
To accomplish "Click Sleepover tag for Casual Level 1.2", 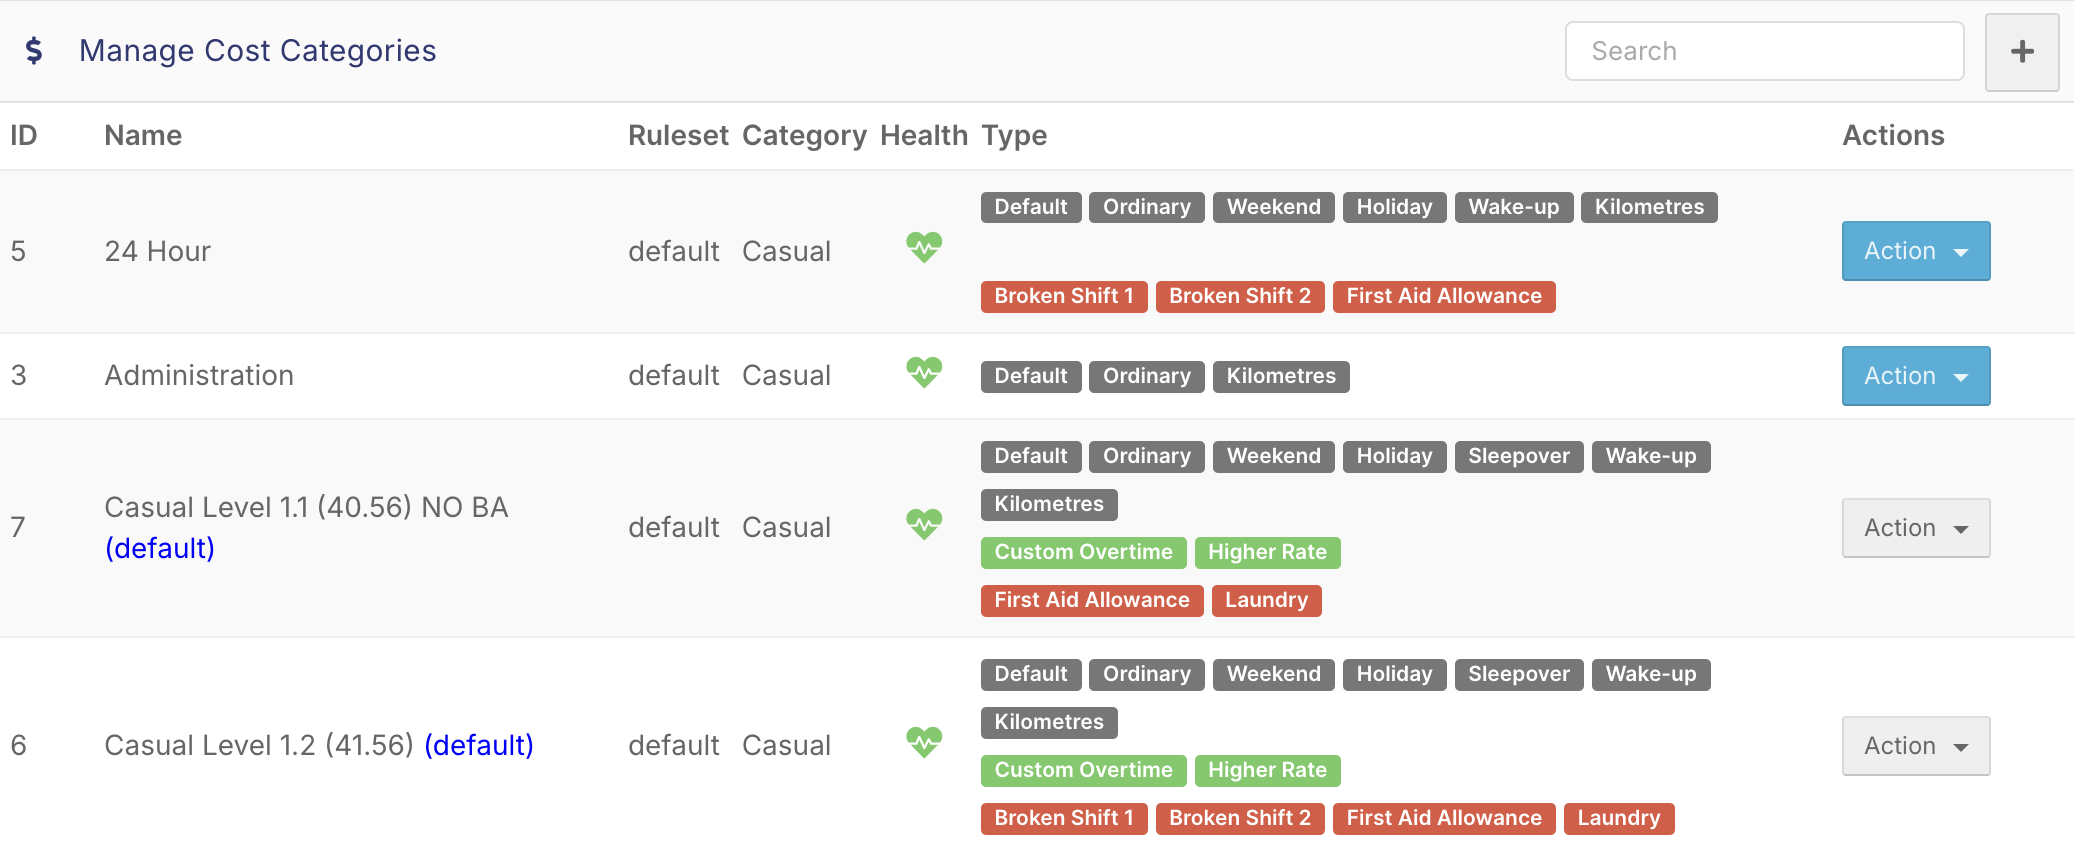I will click(x=1519, y=674).
